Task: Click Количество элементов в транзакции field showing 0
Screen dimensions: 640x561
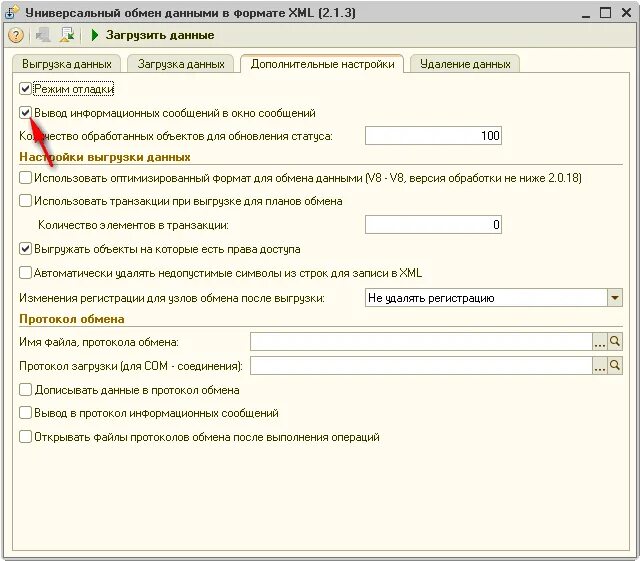Action: [x=433, y=225]
